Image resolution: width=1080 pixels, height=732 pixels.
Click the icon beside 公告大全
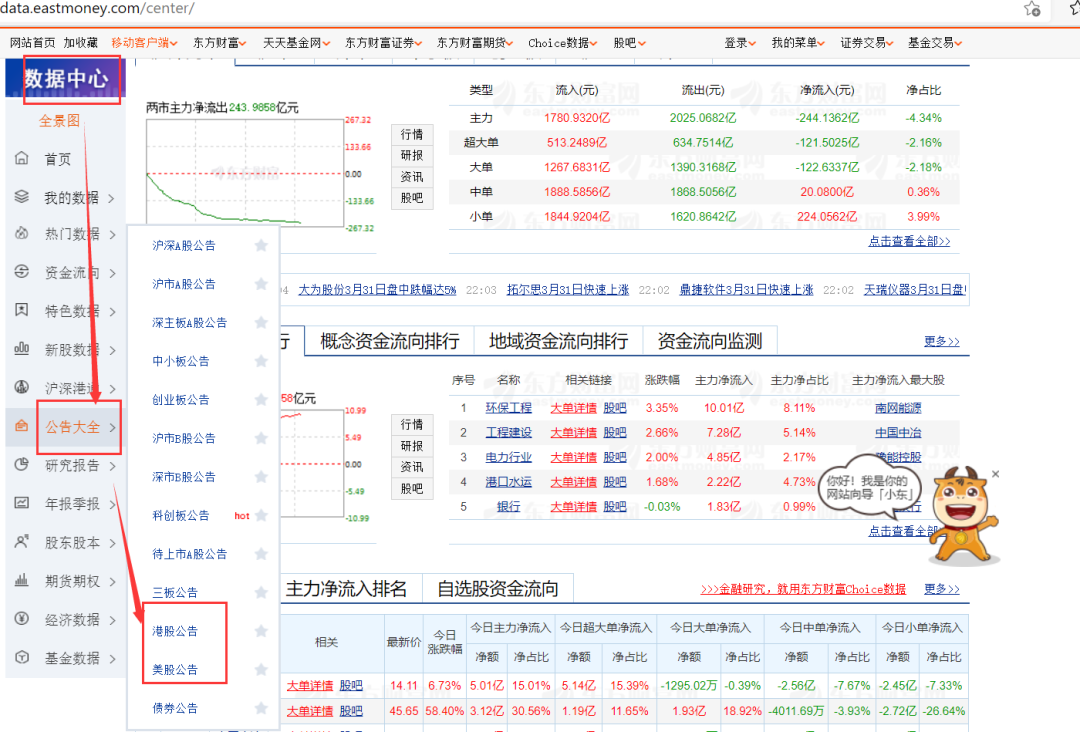pyautogui.click(x=22, y=426)
